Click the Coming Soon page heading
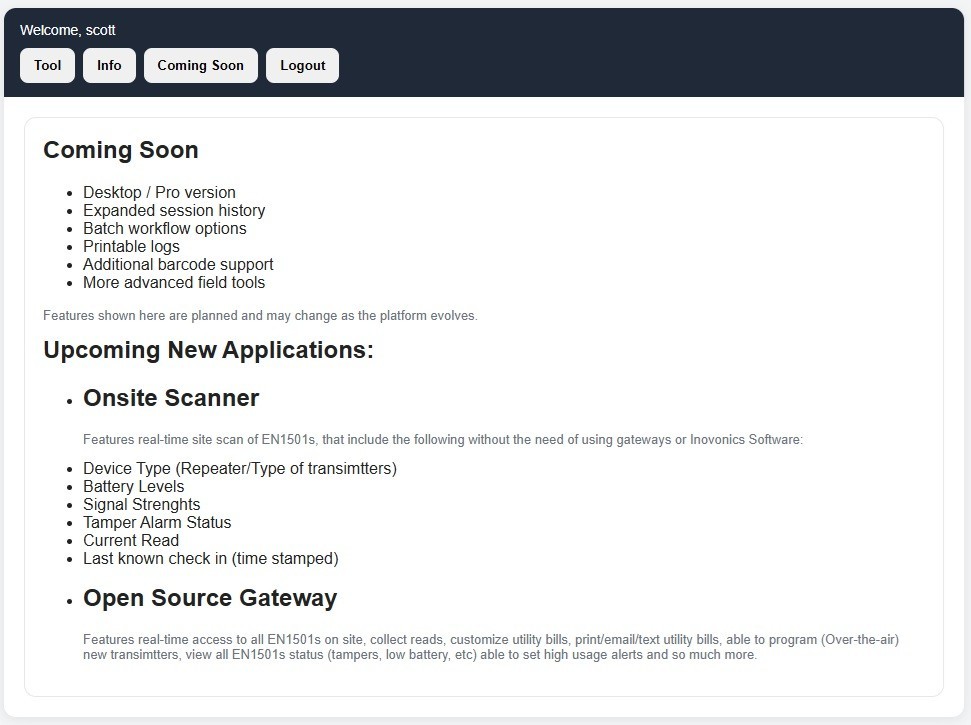The width and height of the screenshot is (971, 725). [x=120, y=150]
